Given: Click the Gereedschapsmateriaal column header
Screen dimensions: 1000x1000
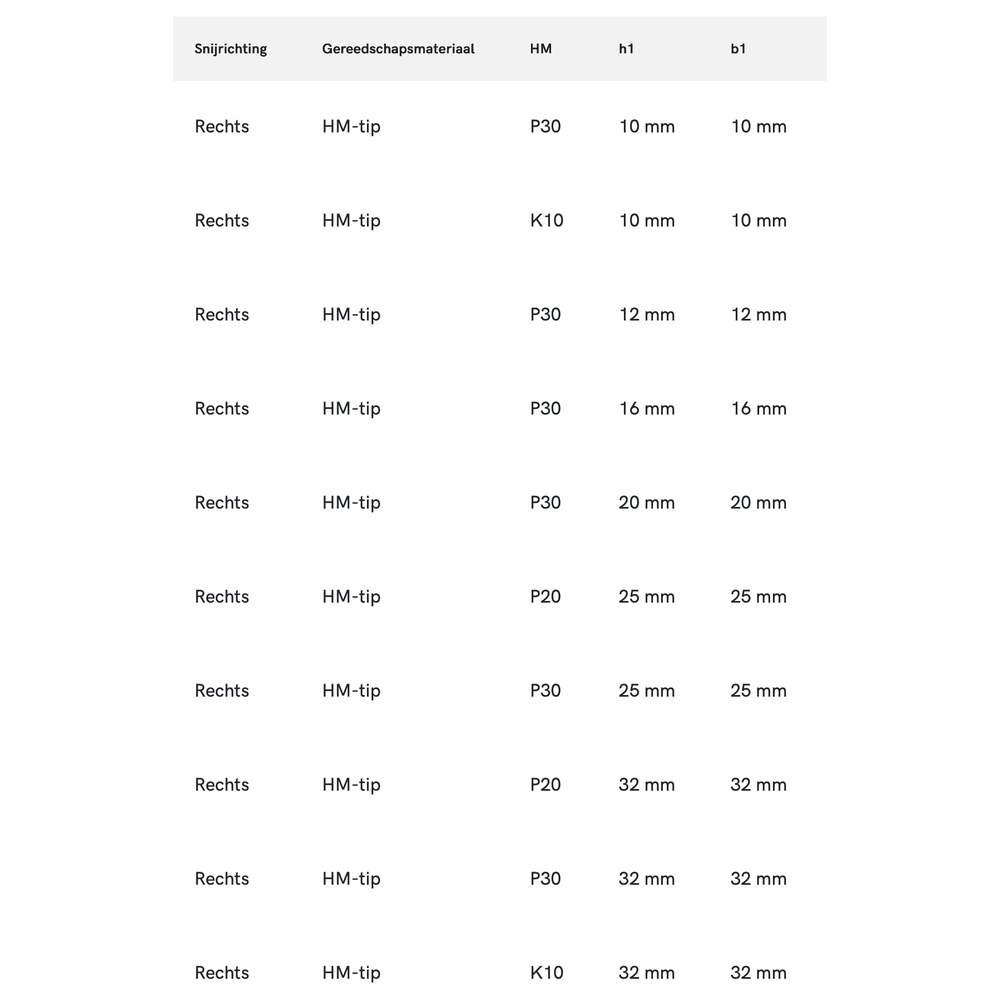Looking at the screenshot, I should tap(398, 49).
